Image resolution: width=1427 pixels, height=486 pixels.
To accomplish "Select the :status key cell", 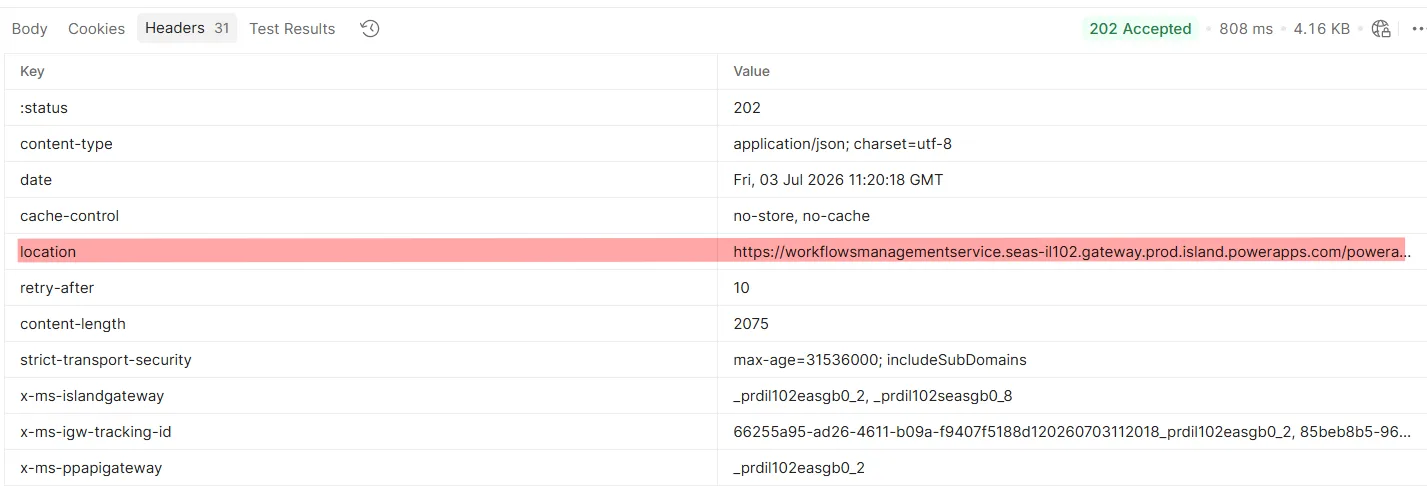I will [361, 108].
